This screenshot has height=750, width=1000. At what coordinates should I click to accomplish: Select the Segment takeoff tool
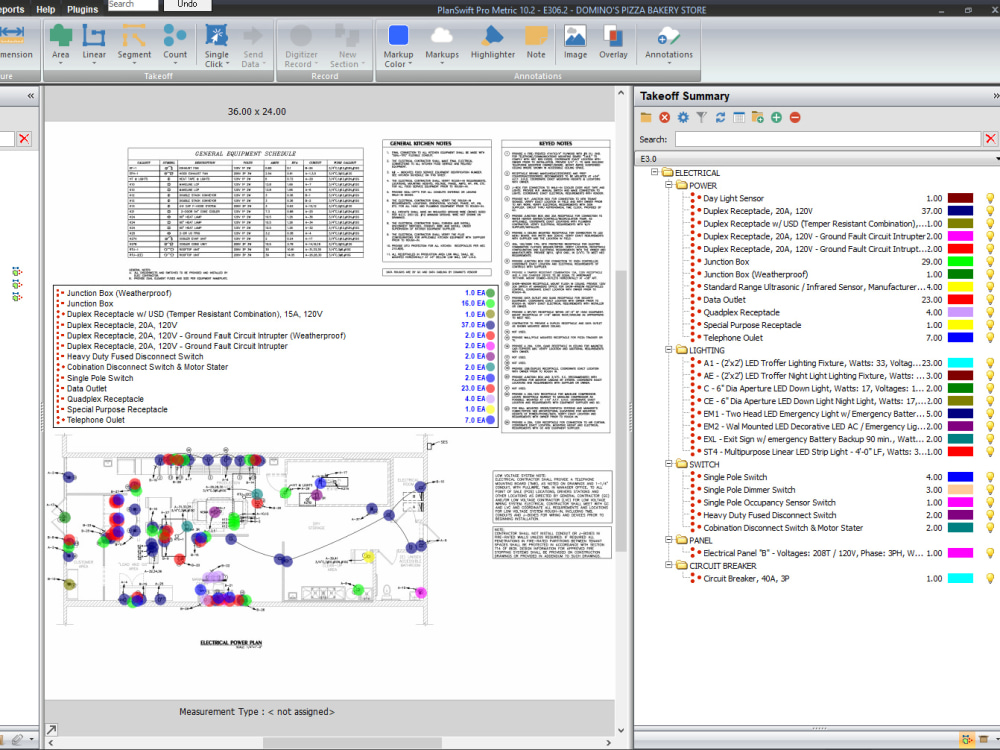[x=134, y=43]
